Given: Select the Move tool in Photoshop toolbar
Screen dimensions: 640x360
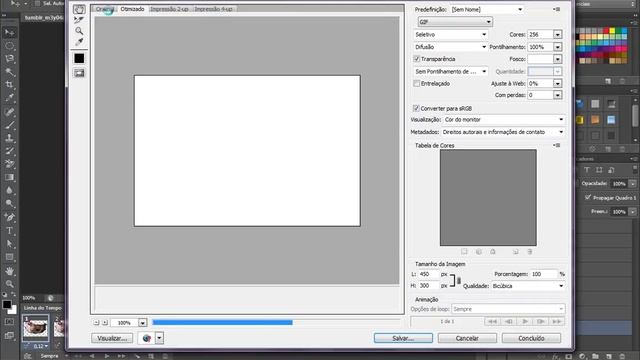Looking at the screenshot, I should pos(9,33).
